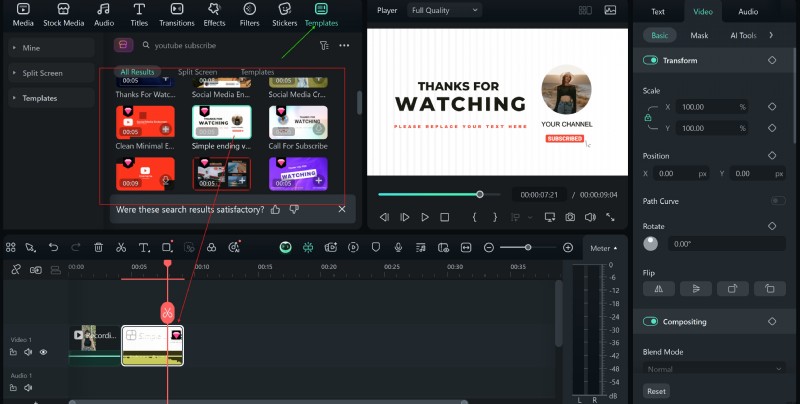This screenshot has width=800, height=404.
Task: Open the Stickers panel
Action: point(286,13)
